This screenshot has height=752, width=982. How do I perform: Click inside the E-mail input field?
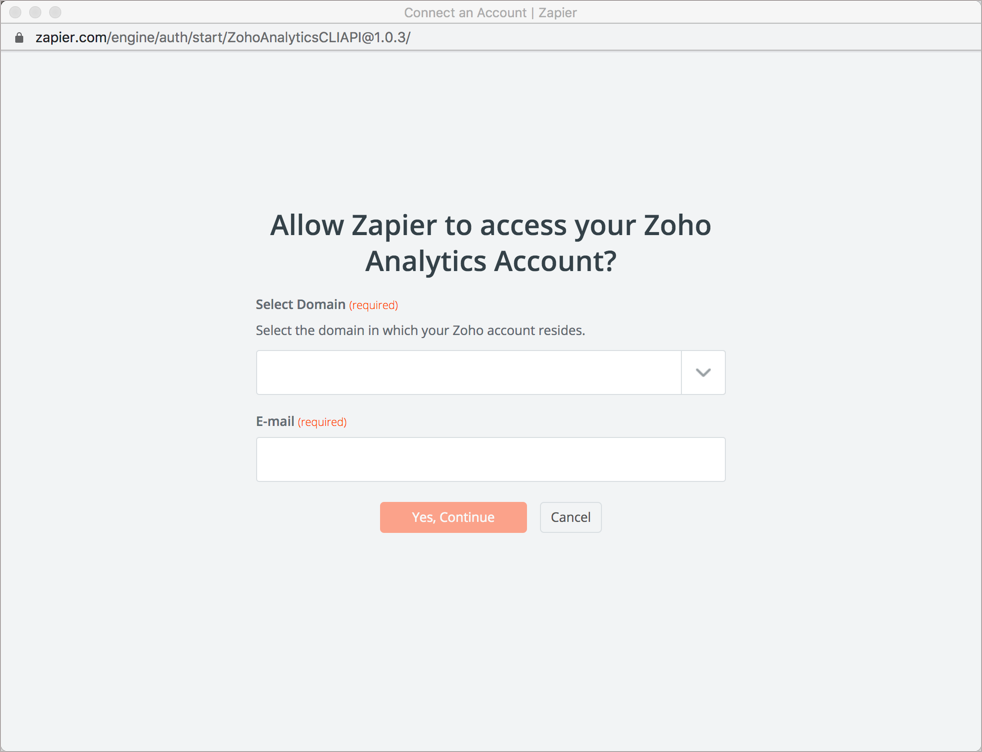[x=490, y=459]
